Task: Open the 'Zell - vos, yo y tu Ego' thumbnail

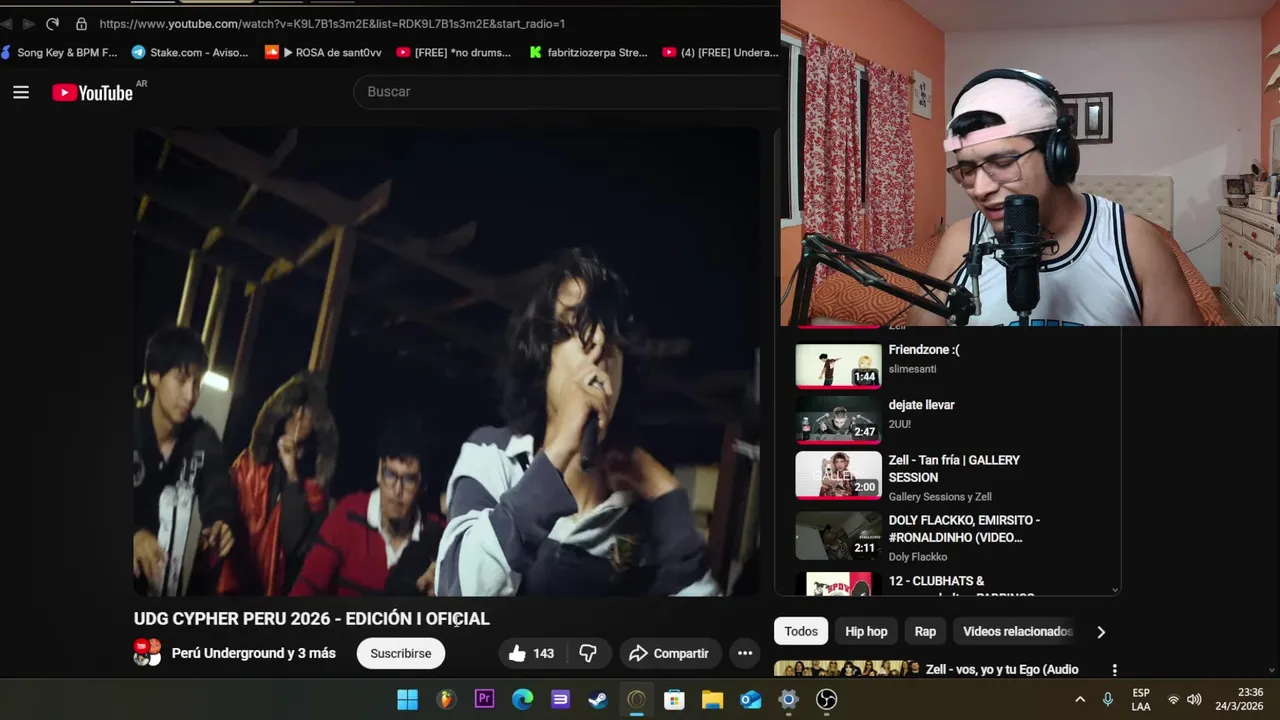Action: tap(846, 669)
